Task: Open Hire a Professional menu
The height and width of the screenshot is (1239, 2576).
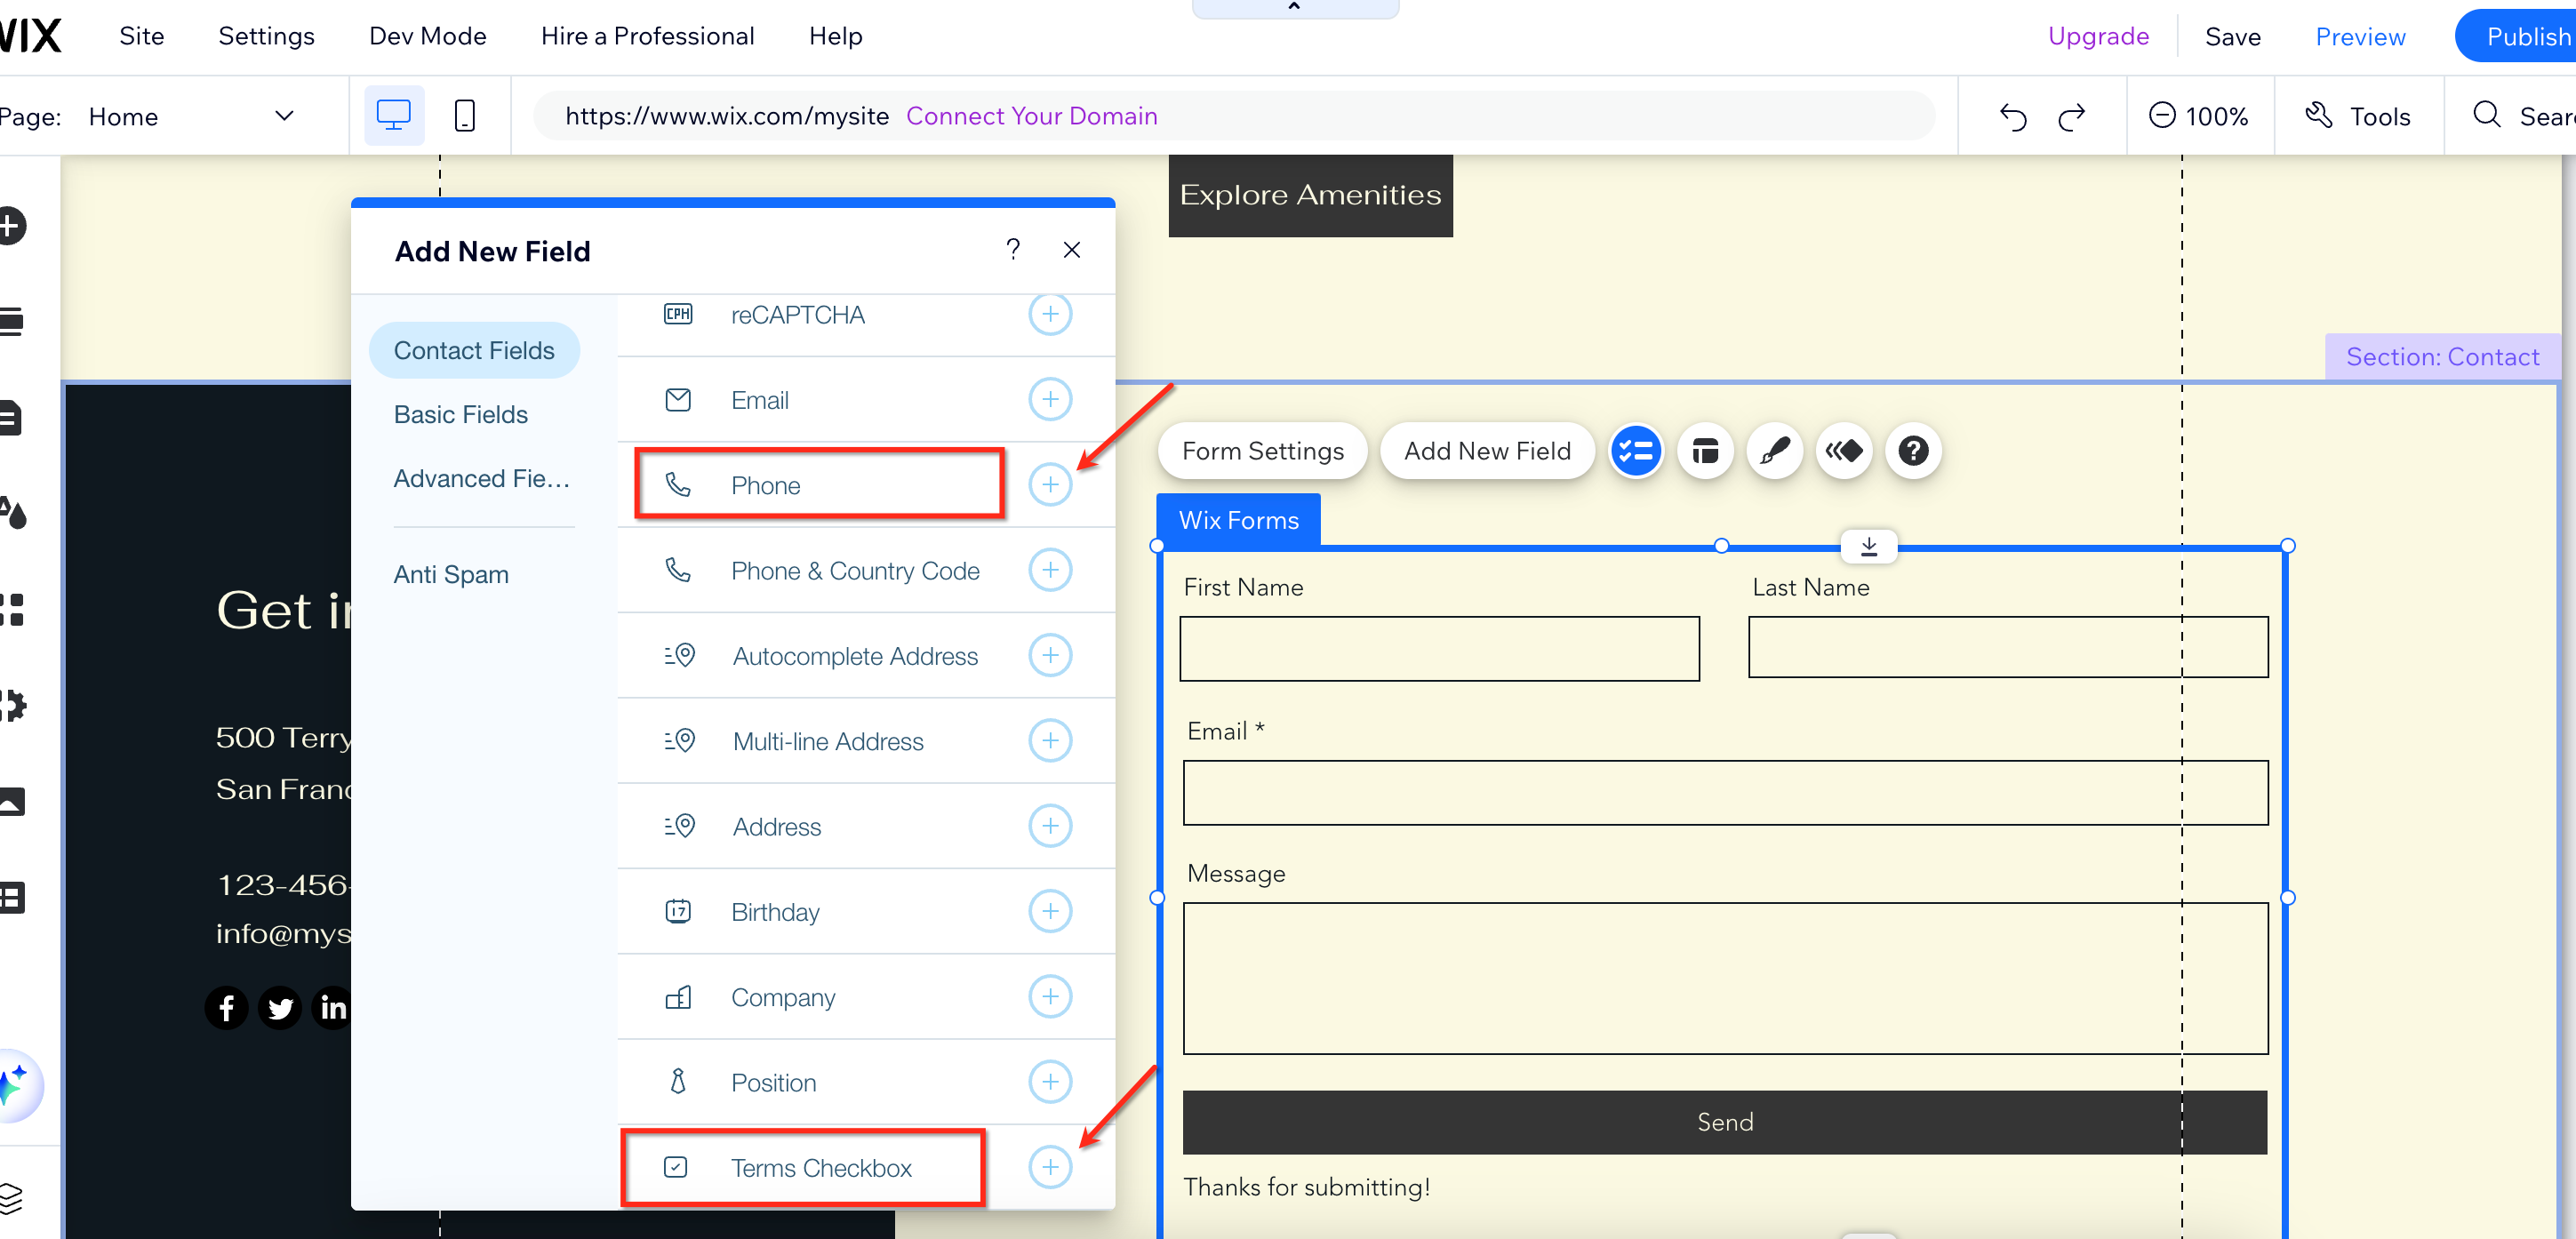Action: (647, 36)
